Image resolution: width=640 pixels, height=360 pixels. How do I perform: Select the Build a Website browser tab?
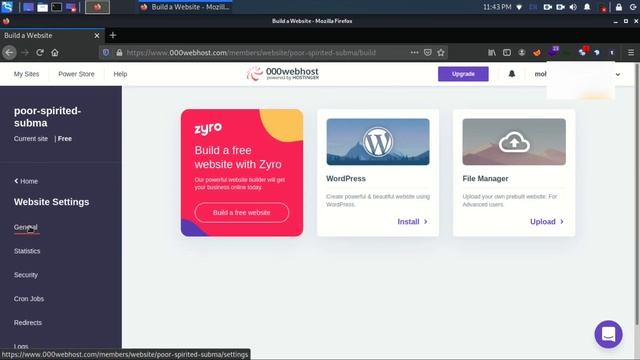pyautogui.click(x=51, y=36)
